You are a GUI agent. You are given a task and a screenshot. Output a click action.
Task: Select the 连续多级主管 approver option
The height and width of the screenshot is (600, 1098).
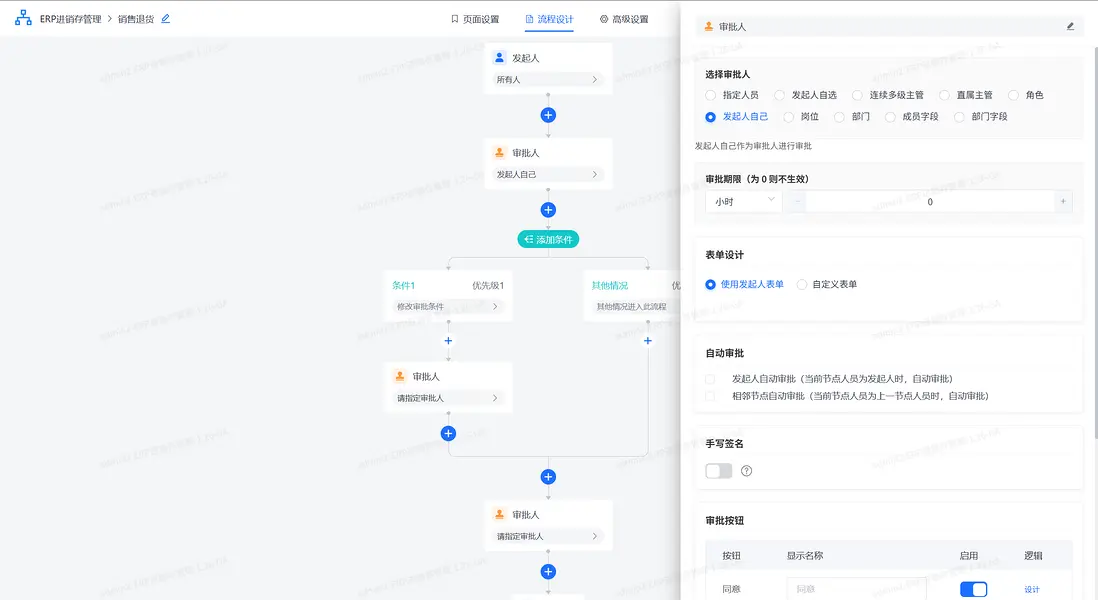(888, 95)
